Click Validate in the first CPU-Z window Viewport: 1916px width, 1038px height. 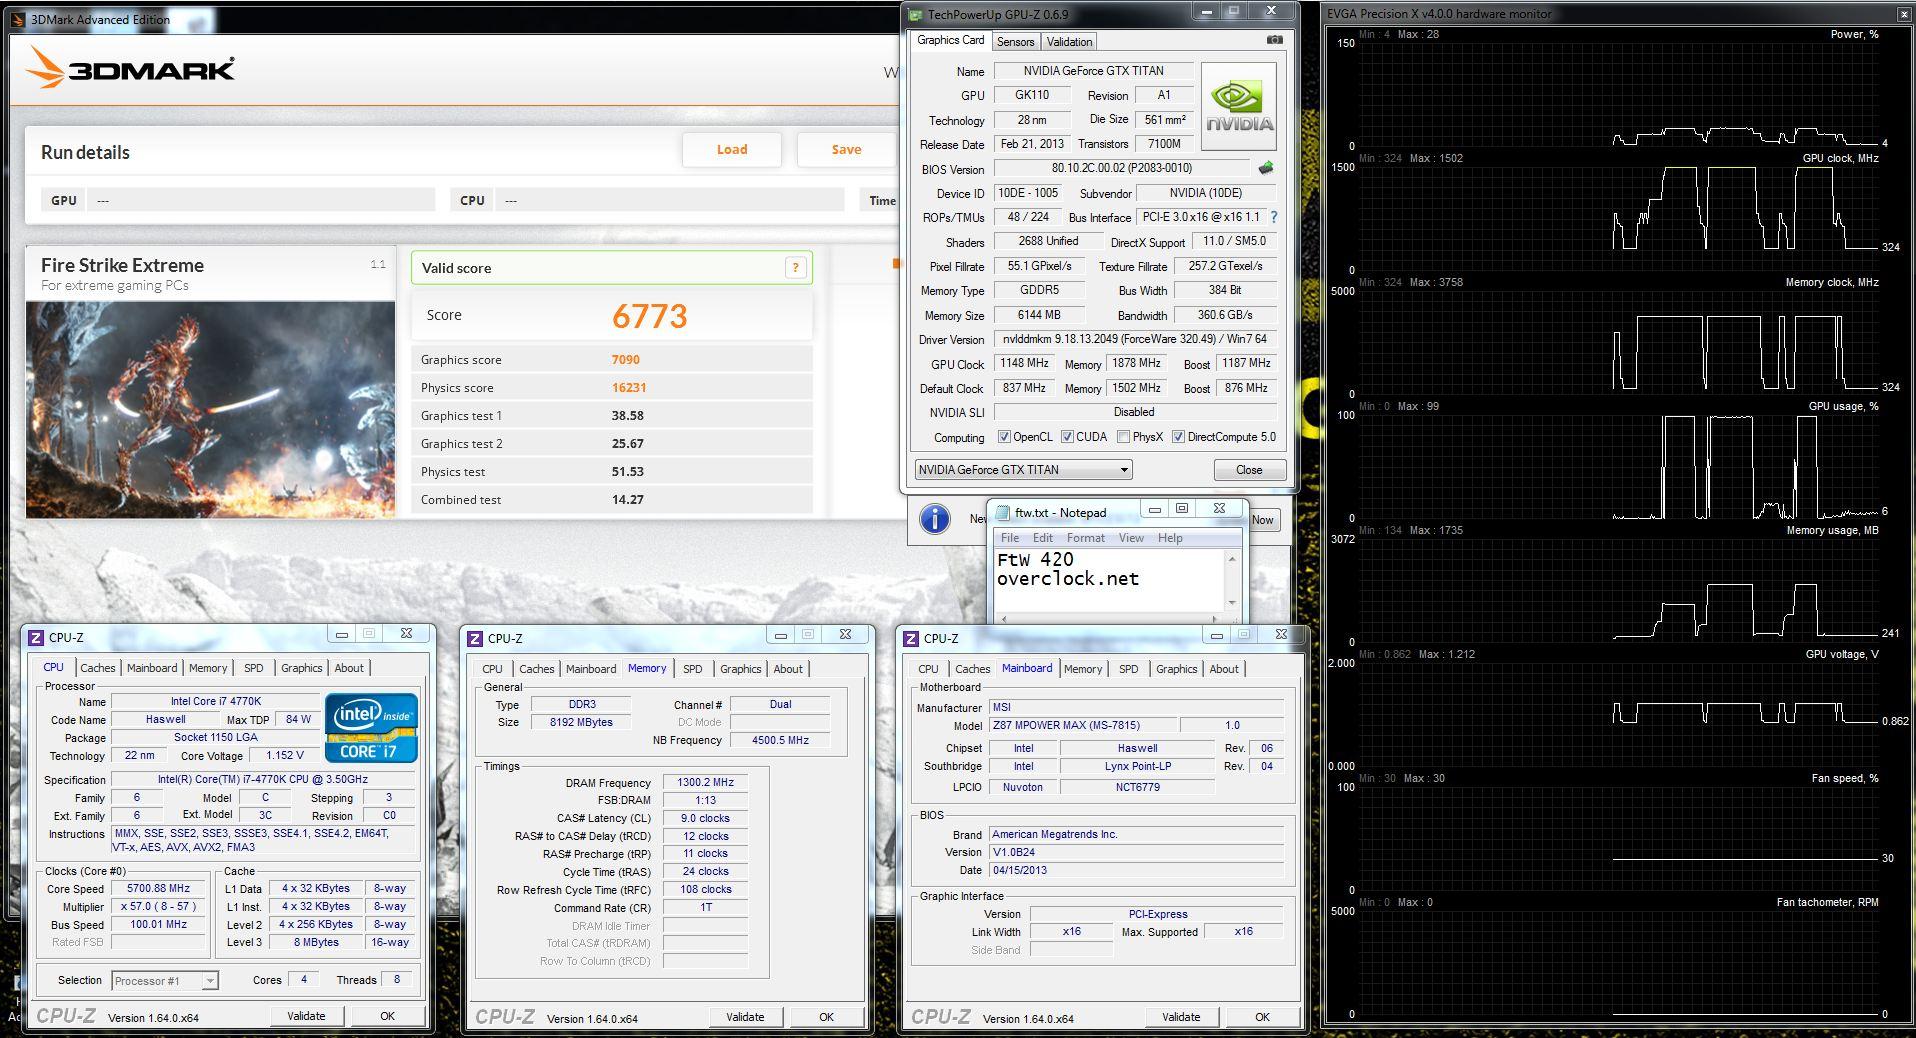[x=306, y=1016]
